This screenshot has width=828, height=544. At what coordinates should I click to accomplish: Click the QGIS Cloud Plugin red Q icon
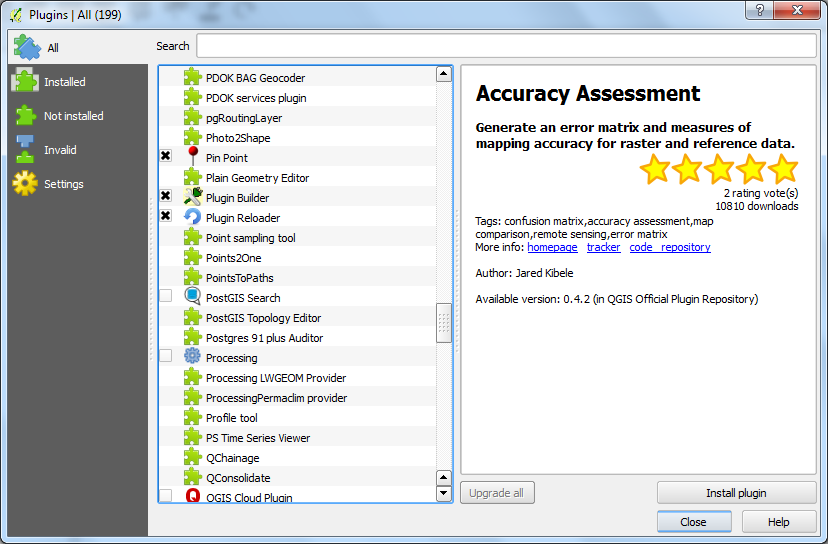pyautogui.click(x=193, y=495)
